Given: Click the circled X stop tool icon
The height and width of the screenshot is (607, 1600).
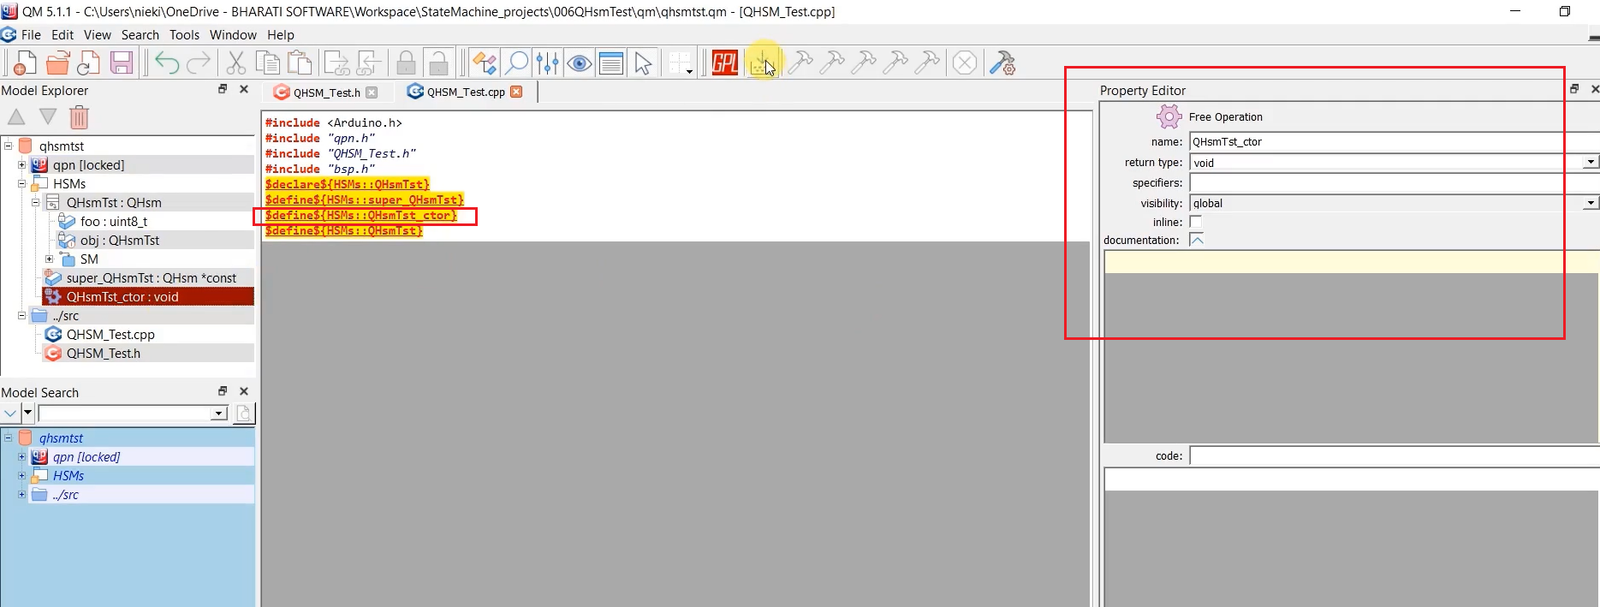Looking at the screenshot, I should (x=964, y=63).
